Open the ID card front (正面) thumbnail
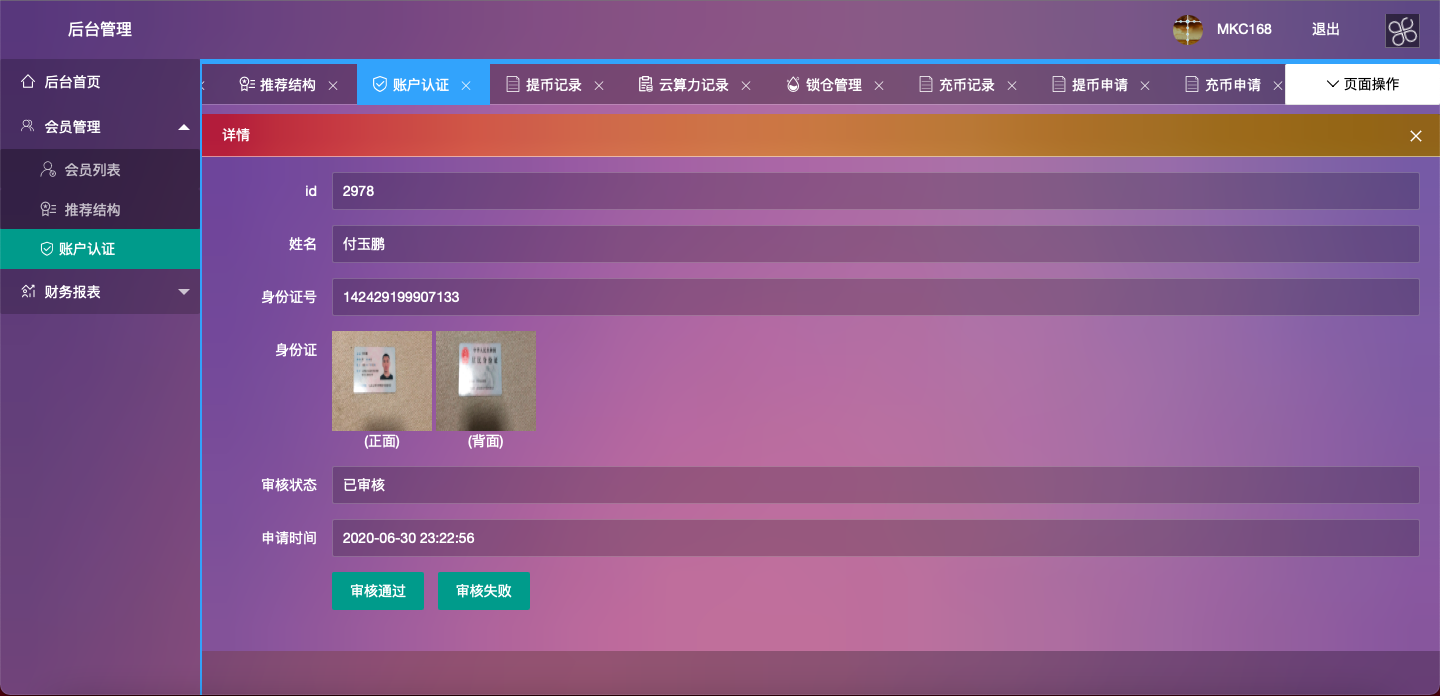1440x696 pixels. [381, 380]
